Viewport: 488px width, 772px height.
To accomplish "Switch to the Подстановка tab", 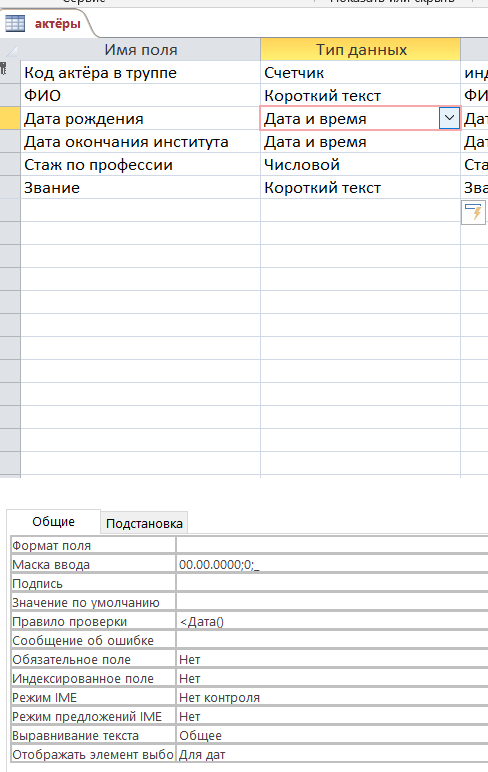I will tap(144, 523).
